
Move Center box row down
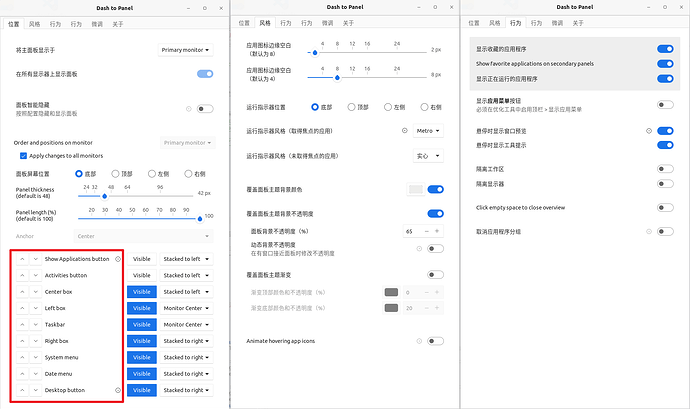click(x=36, y=291)
